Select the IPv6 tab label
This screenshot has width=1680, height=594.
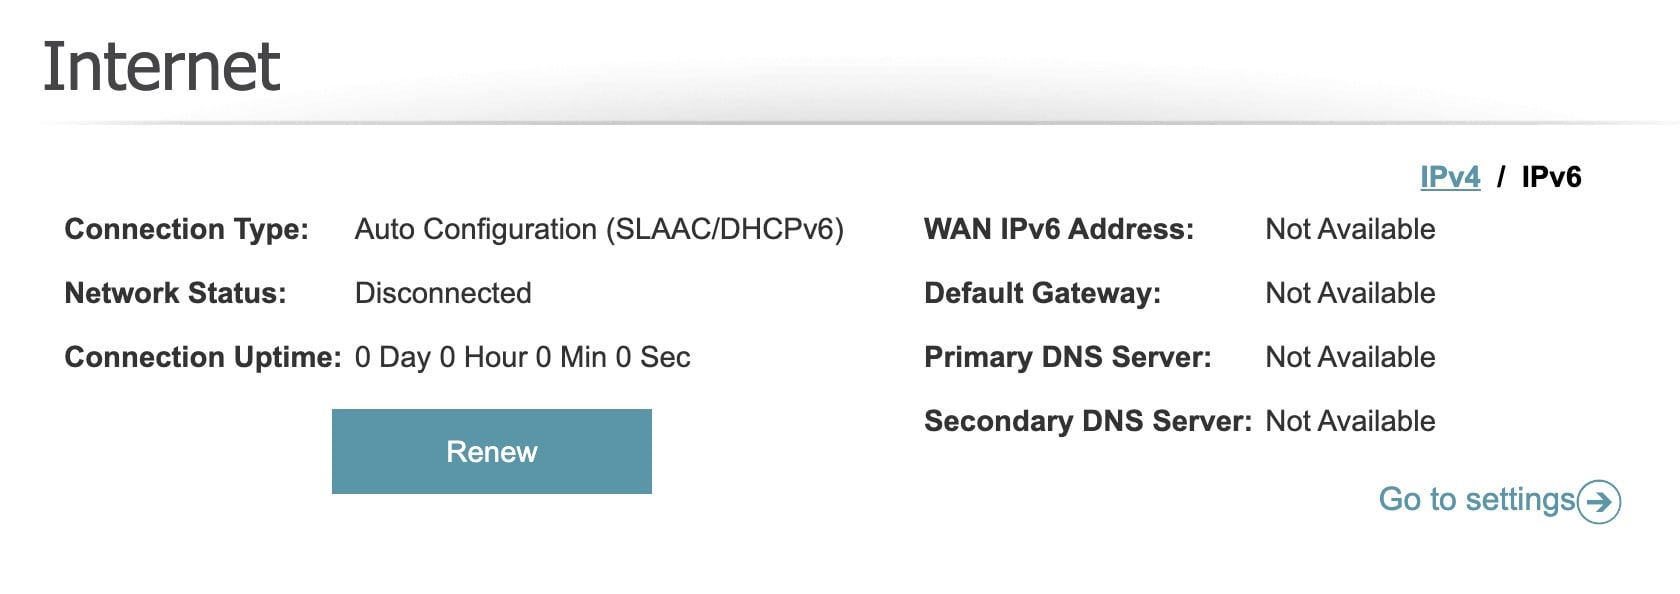tap(1551, 177)
